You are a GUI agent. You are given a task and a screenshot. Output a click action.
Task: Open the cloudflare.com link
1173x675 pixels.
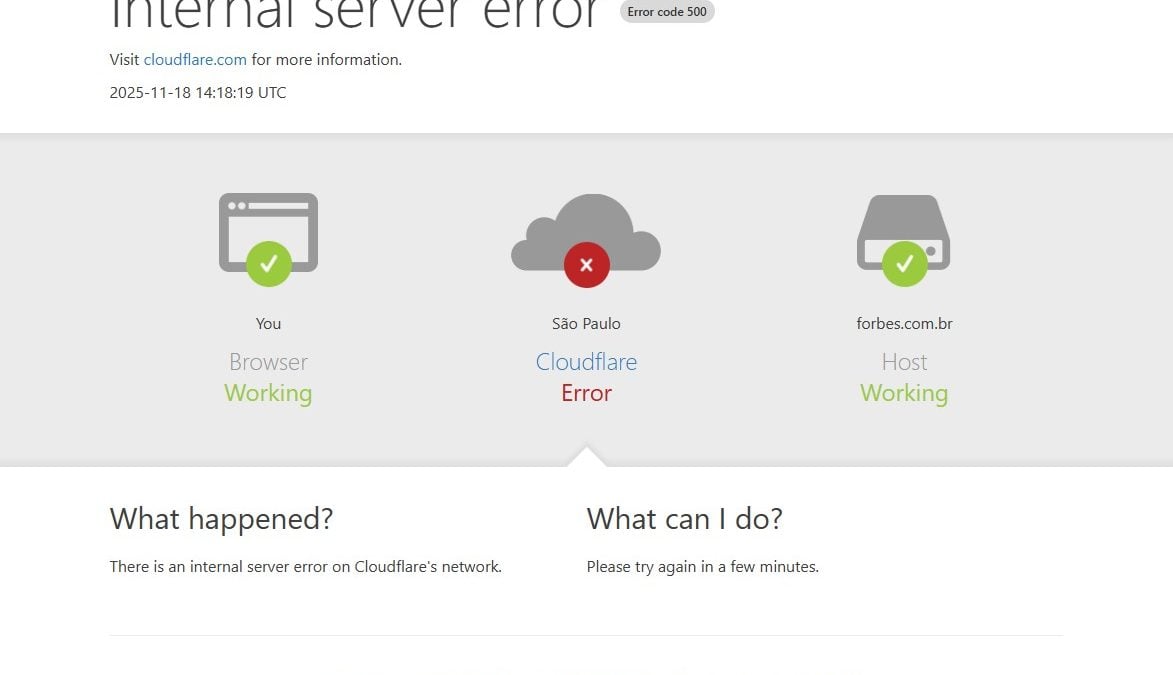coord(195,60)
